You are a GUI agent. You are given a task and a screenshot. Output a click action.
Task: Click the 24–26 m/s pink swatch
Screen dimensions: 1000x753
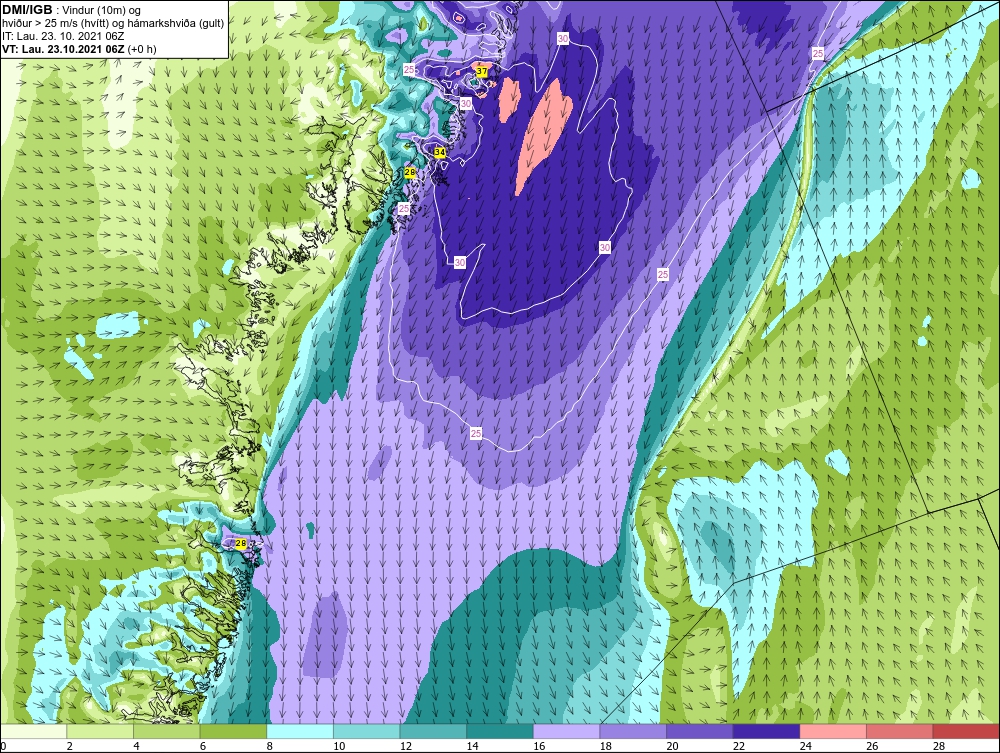click(x=833, y=731)
